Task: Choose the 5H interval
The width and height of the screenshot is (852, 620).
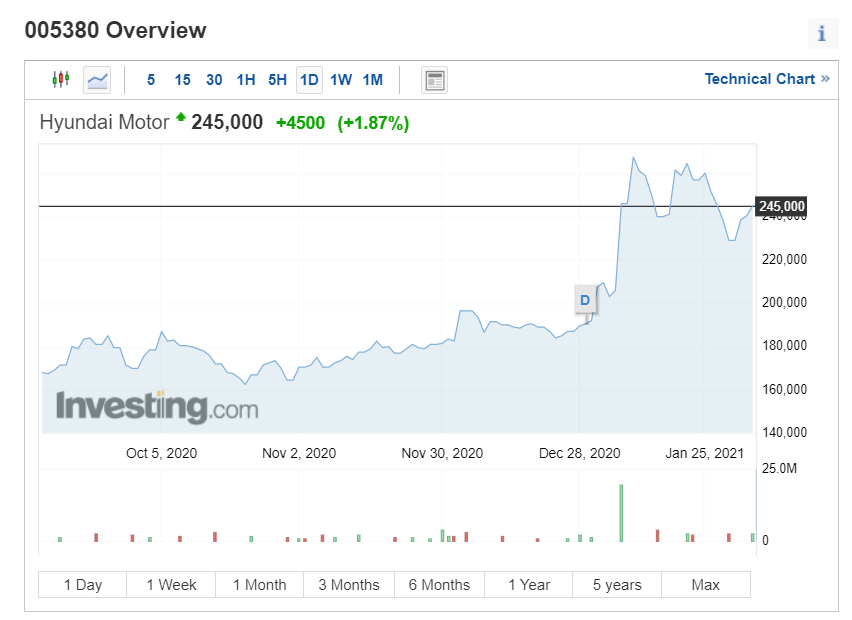Action: [x=277, y=80]
